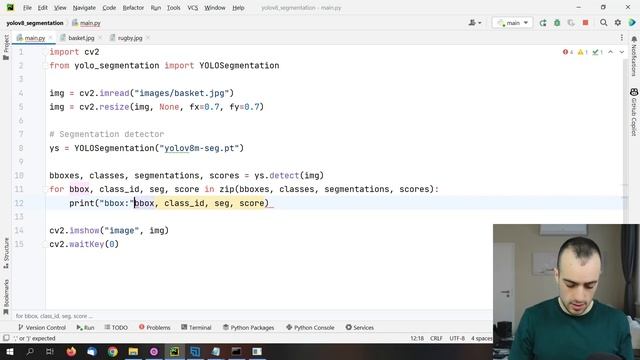Click the Run with Coverage icon

[x=571, y=23]
